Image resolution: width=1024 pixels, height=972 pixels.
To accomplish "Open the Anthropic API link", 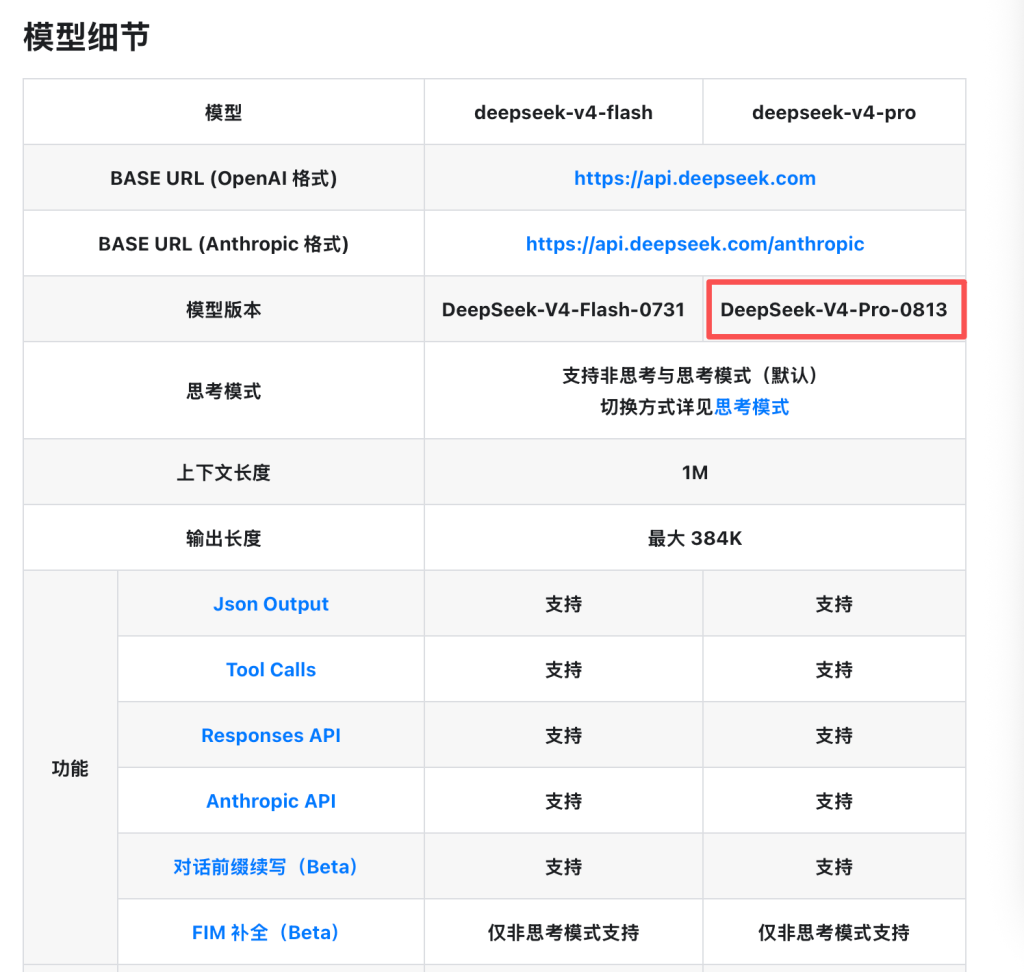I will tap(271, 801).
